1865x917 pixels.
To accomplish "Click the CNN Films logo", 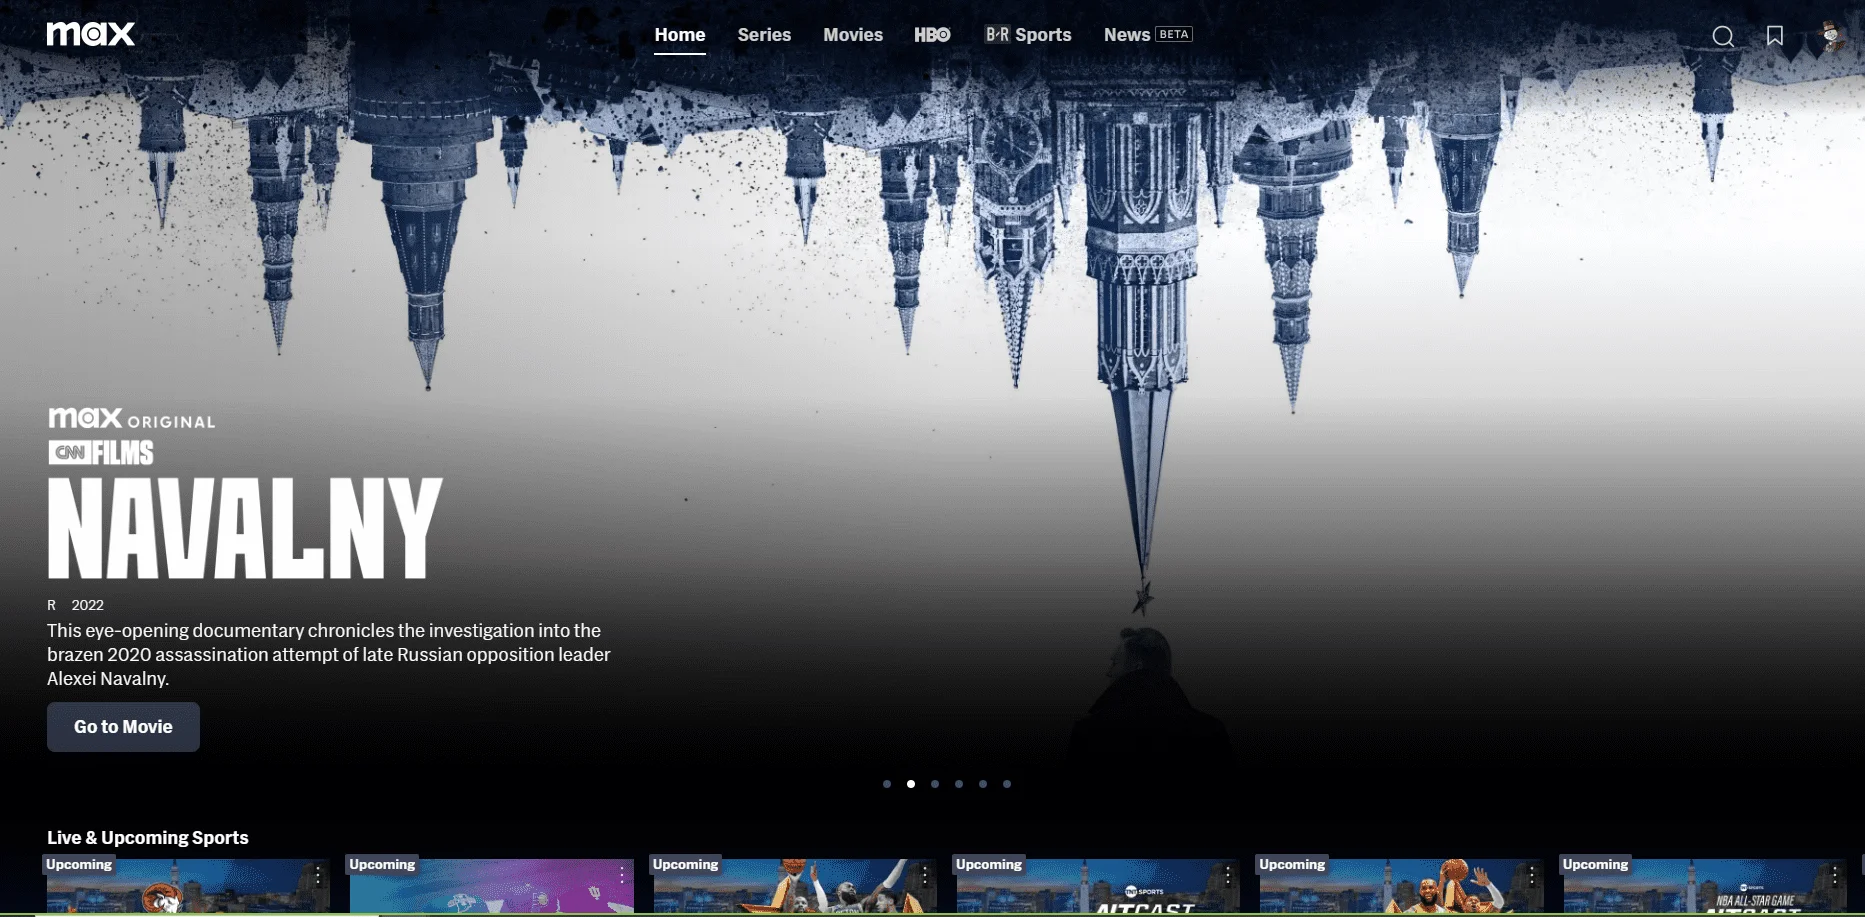I will (x=101, y=453).
